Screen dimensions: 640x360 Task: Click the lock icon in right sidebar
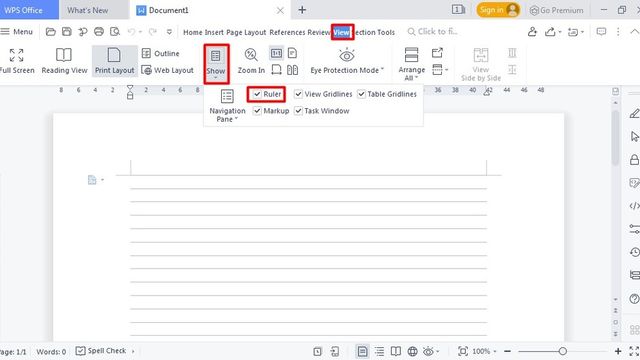click(634, 159)
